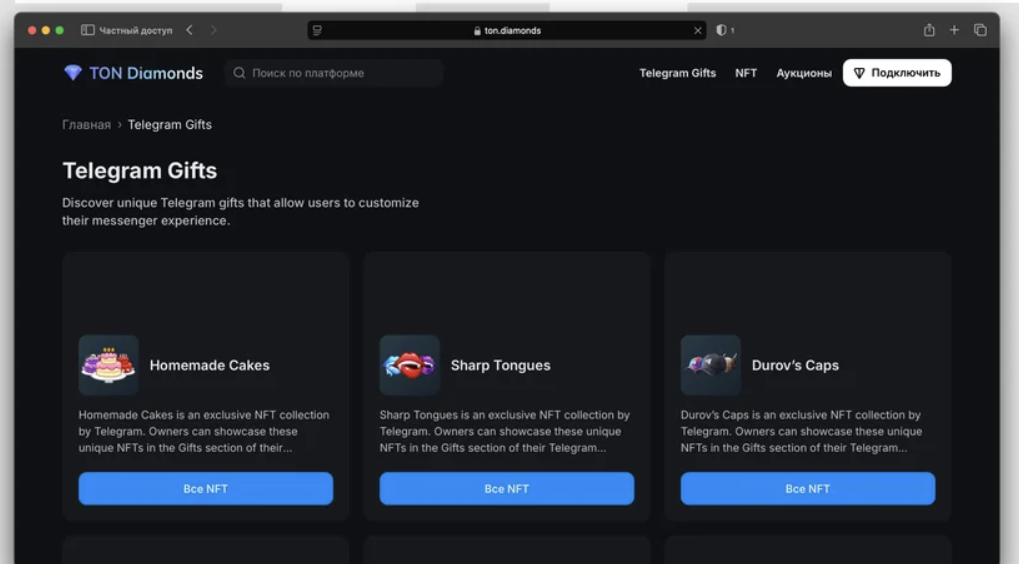Click the TON Diamonds logo
The height and width of the screenshot is (564, 1019).
tap(133, 73)
